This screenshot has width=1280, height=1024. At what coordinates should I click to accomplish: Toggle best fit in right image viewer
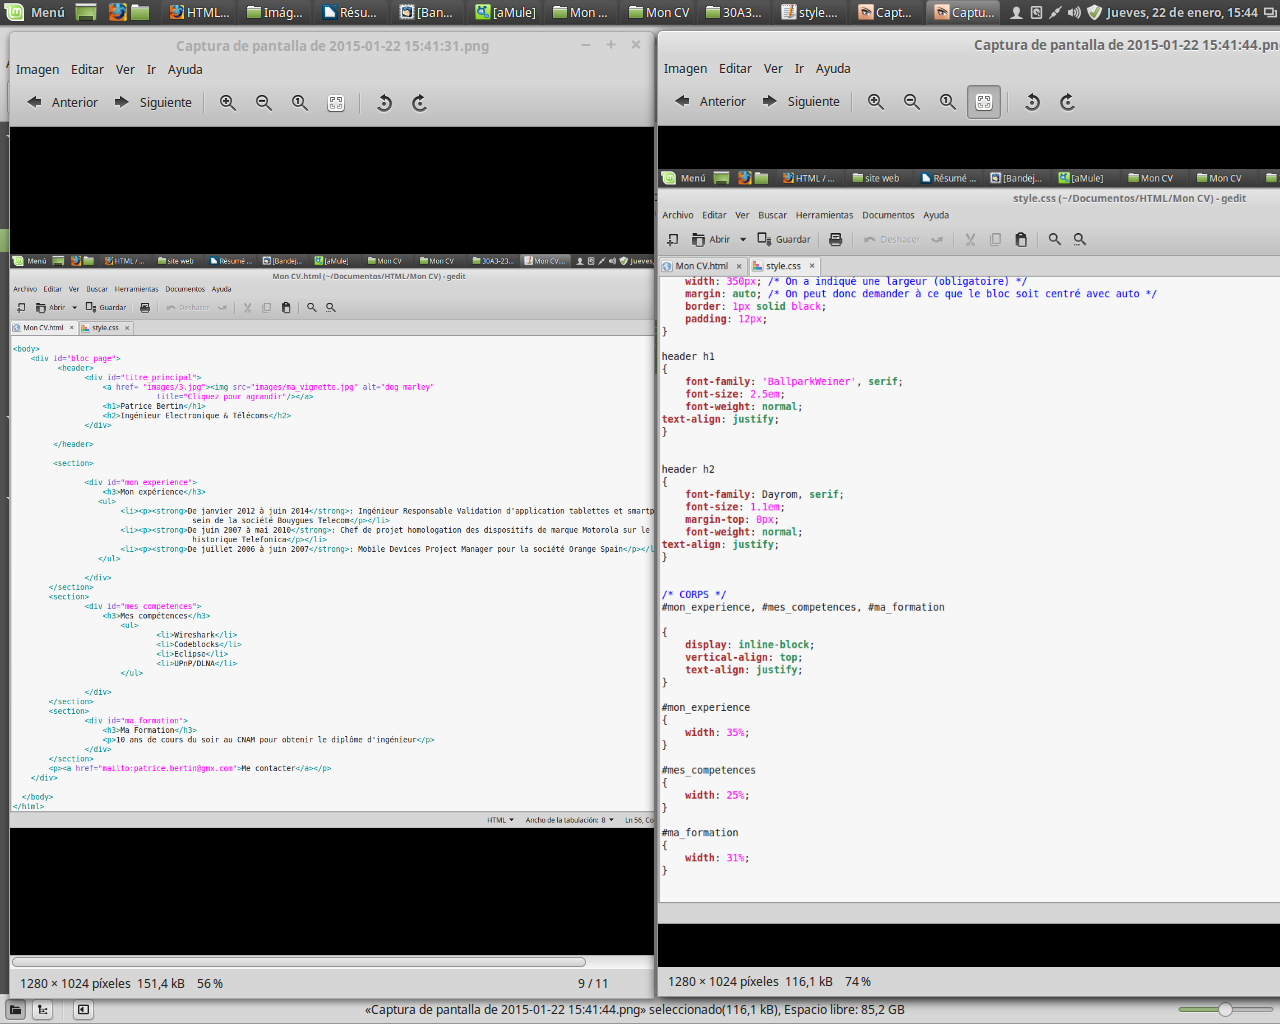(984, 102)
